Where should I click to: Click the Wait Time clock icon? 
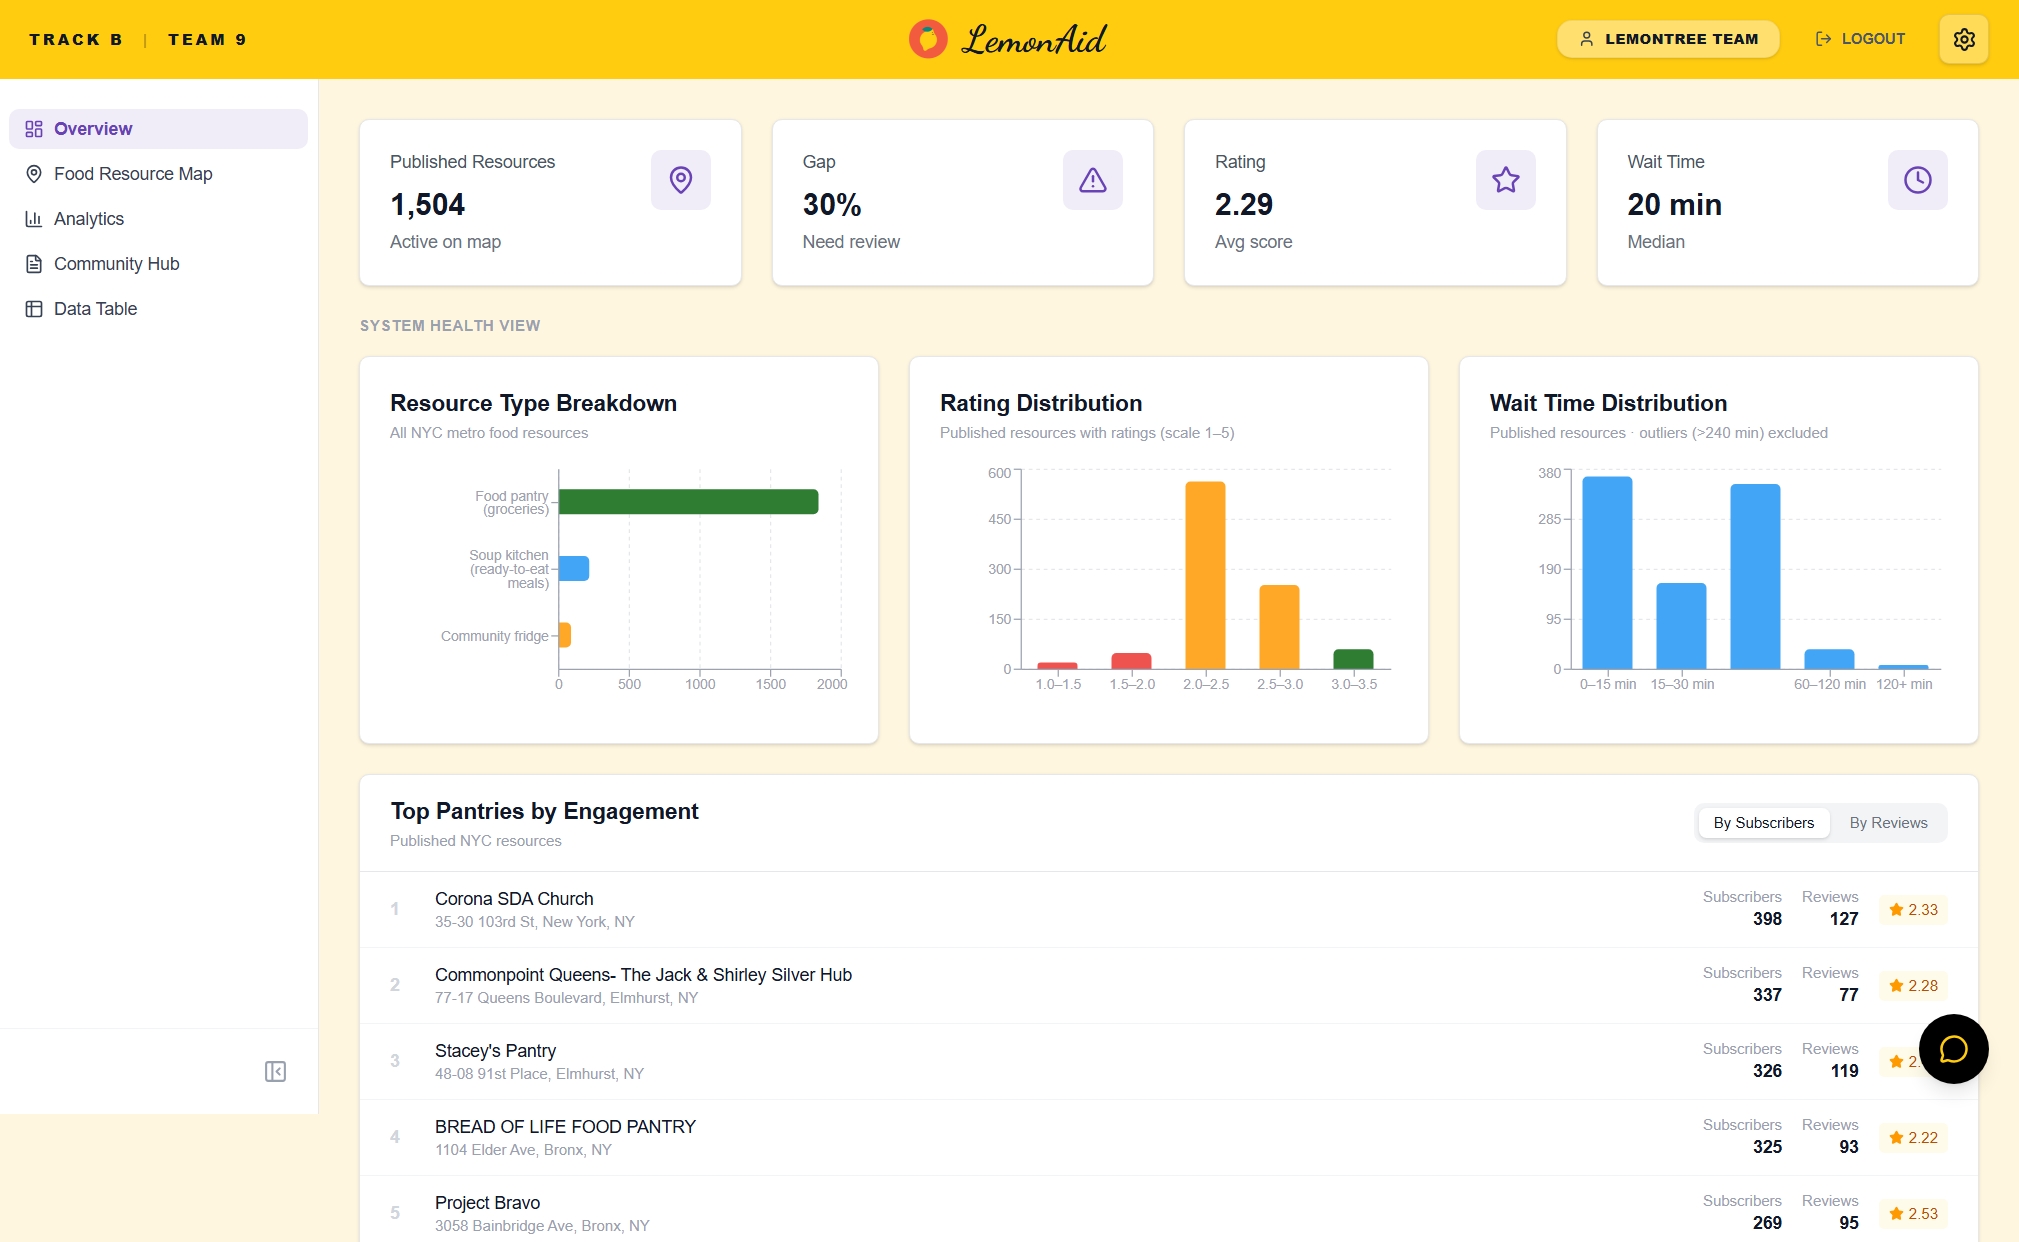pyautogui.click(x=1917, y=180)
